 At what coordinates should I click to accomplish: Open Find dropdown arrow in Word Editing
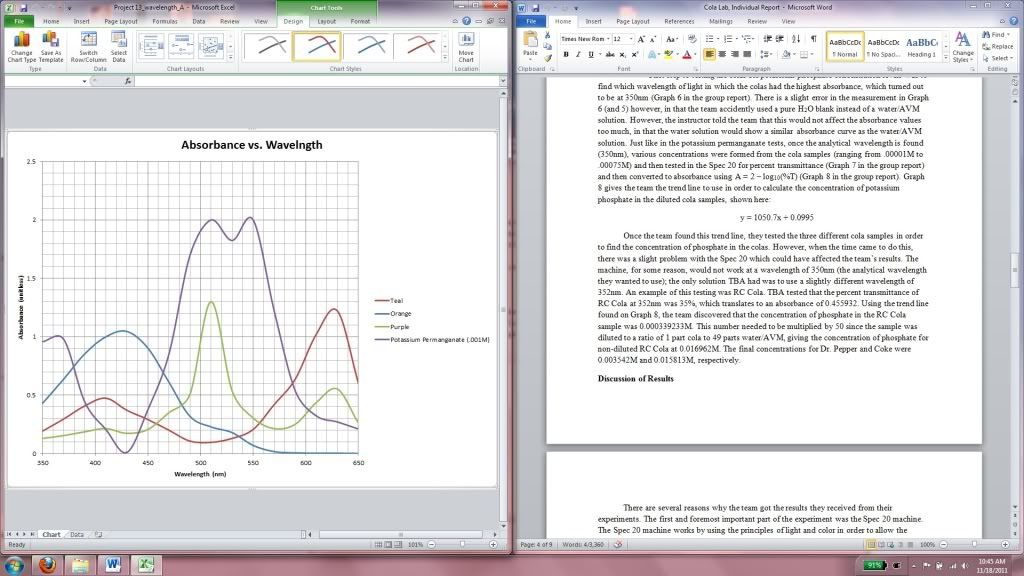[x=1010, y=35]
